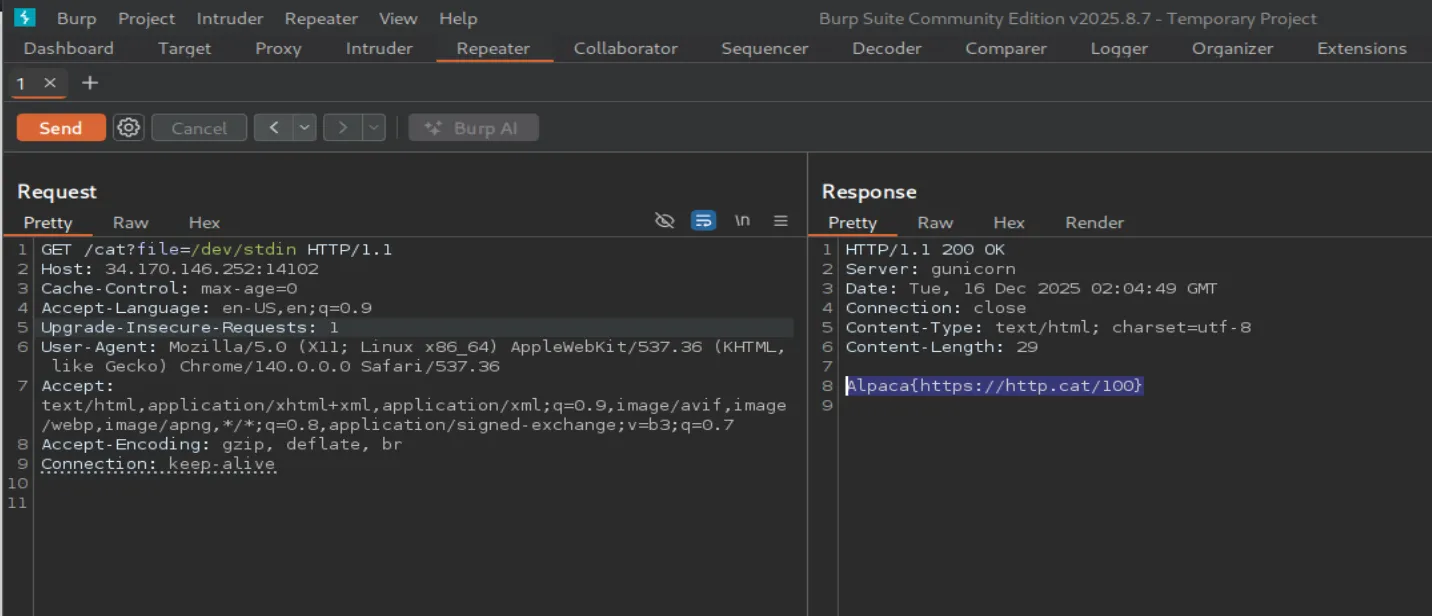The image size is (1432, 616).
Task: Expand the back history dropdown arrow
Action: pyautogui.click(x=304, y=128)
